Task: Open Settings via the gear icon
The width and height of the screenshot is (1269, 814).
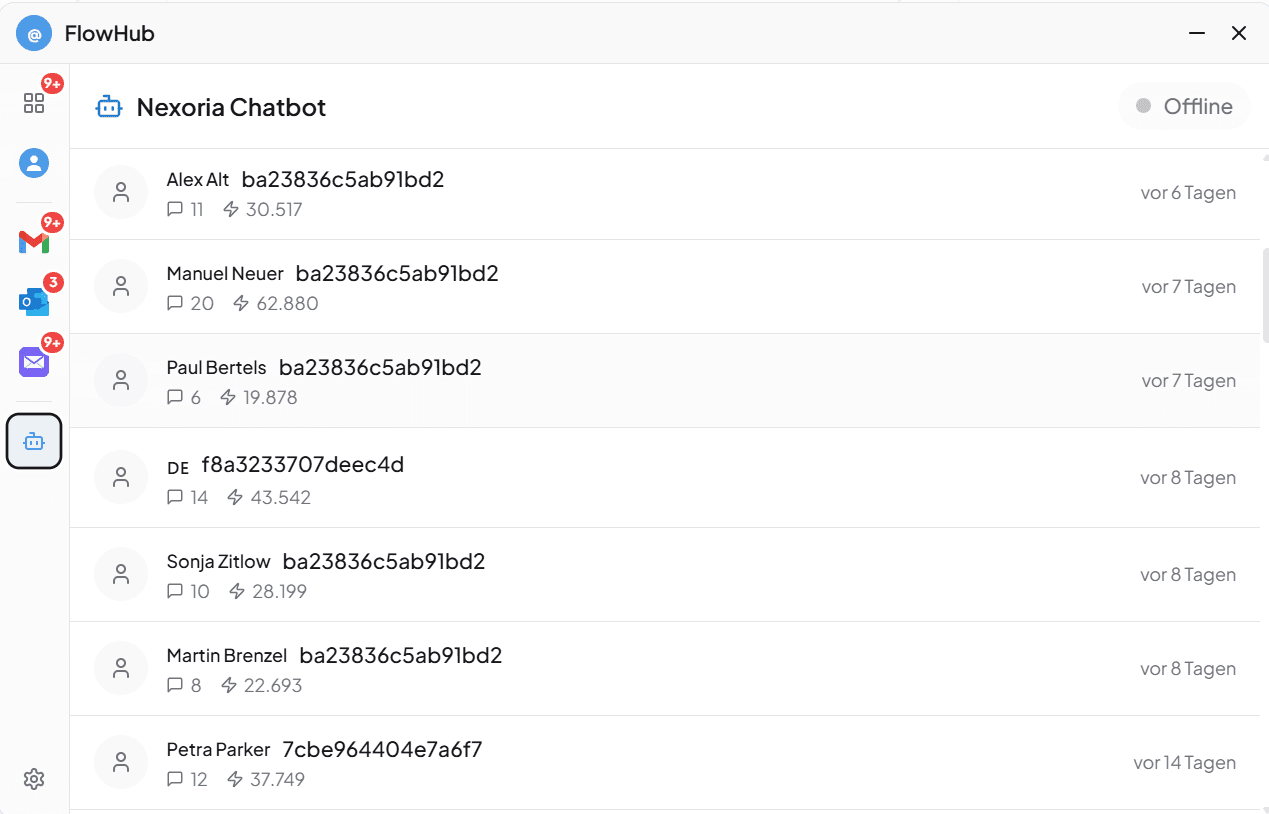Action: (x=34, y=778)
